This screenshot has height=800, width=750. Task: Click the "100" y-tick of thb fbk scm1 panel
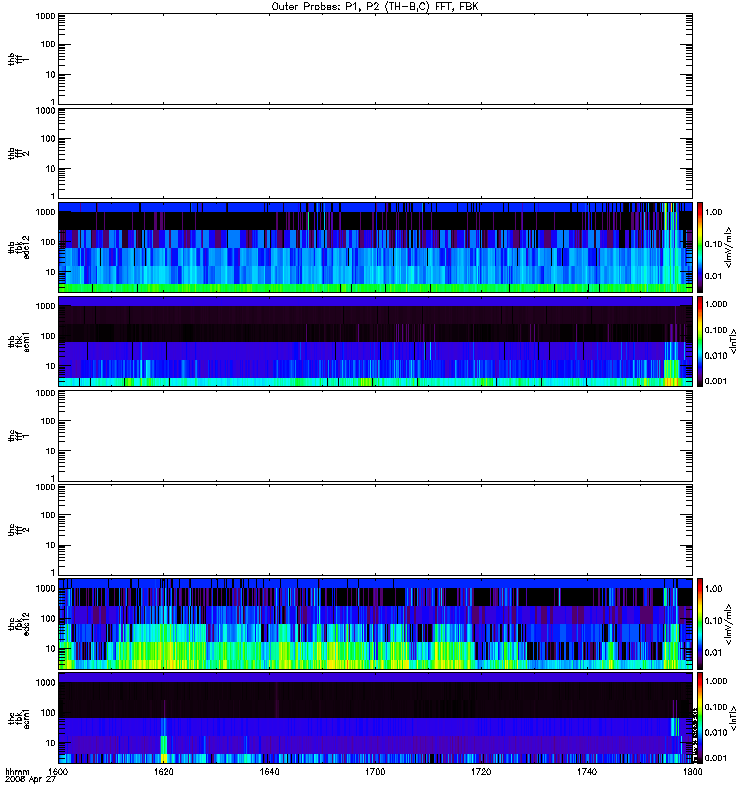pyautogui.click(x=48, y=336)
